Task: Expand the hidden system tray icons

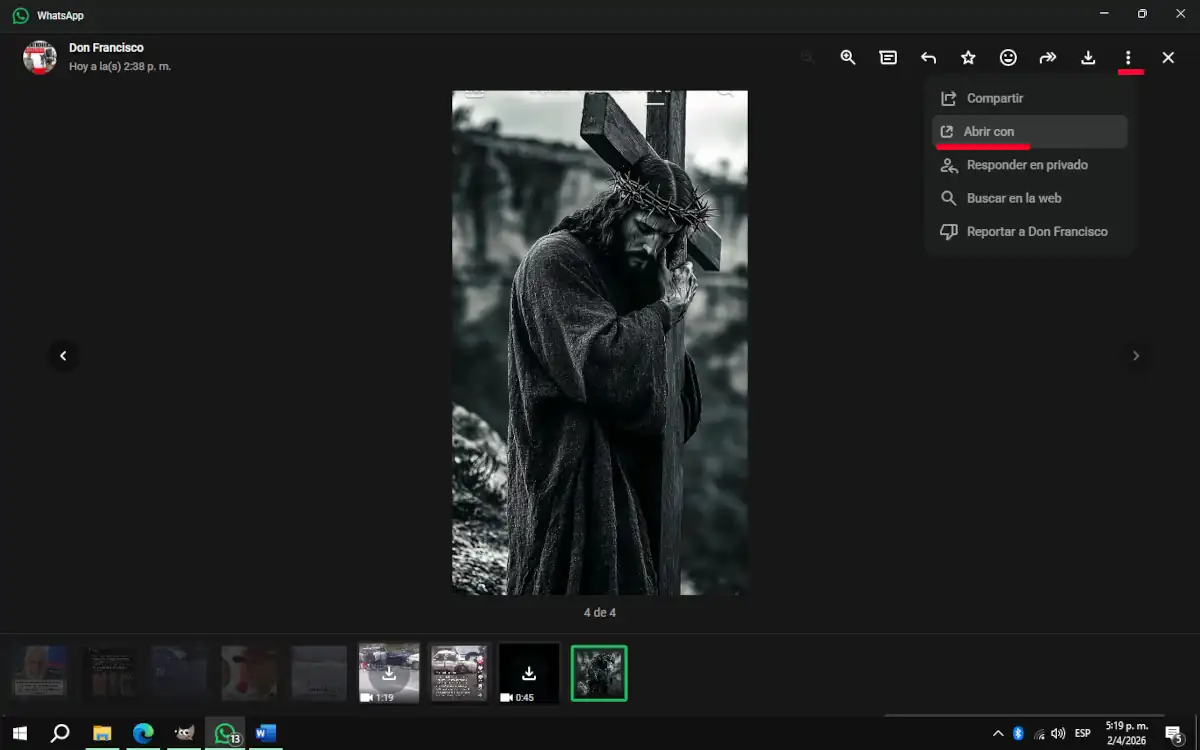Action: click(997, 733)
